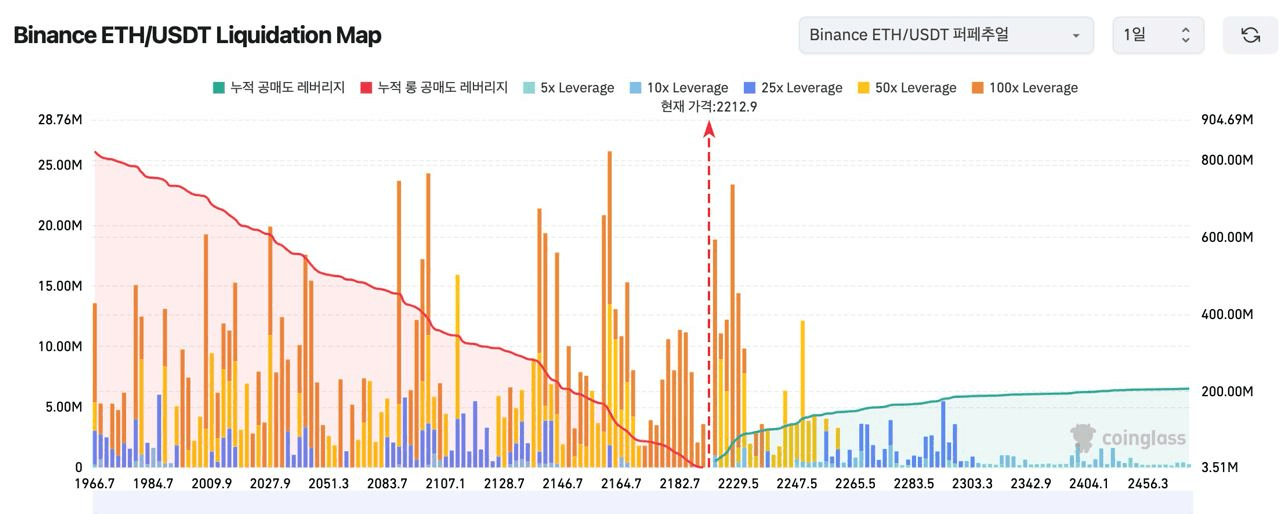
Task: Click the 2404.1 price axis label
Action: (x=1088, y=484)
